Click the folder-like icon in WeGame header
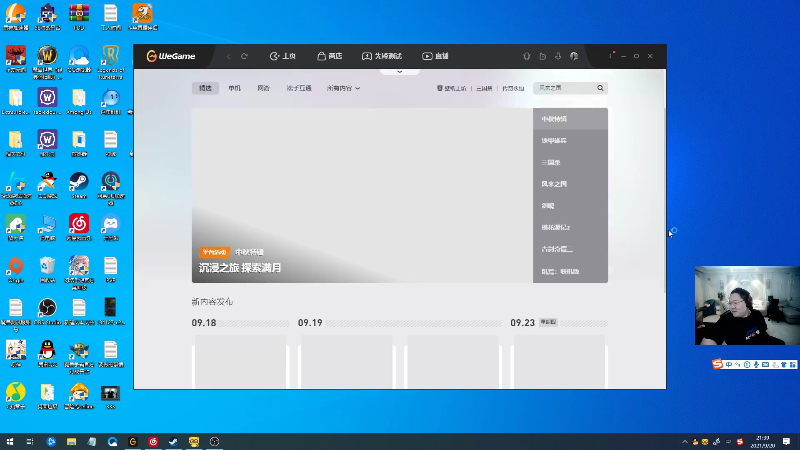The height and width of the screenshot is (450, 800). (x=542, y=56)
